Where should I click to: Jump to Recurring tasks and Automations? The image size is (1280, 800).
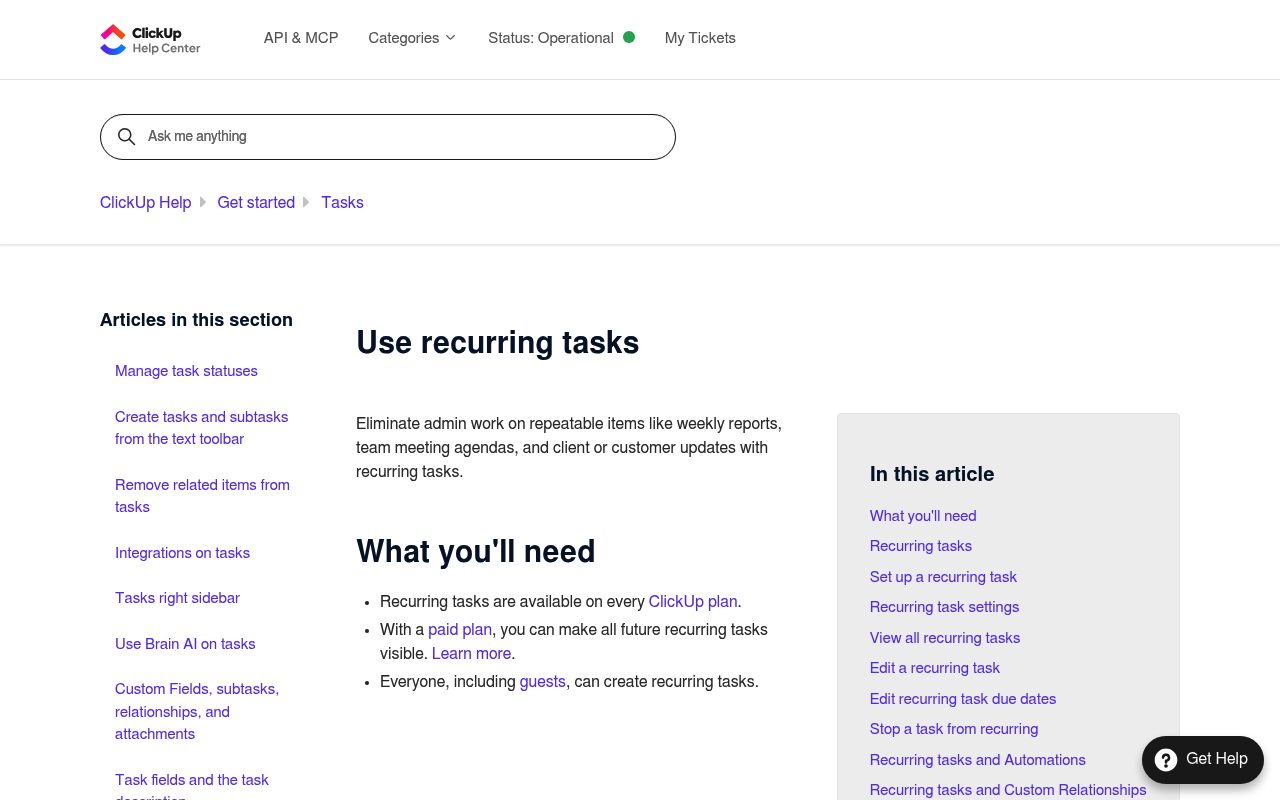coord(978,760)
